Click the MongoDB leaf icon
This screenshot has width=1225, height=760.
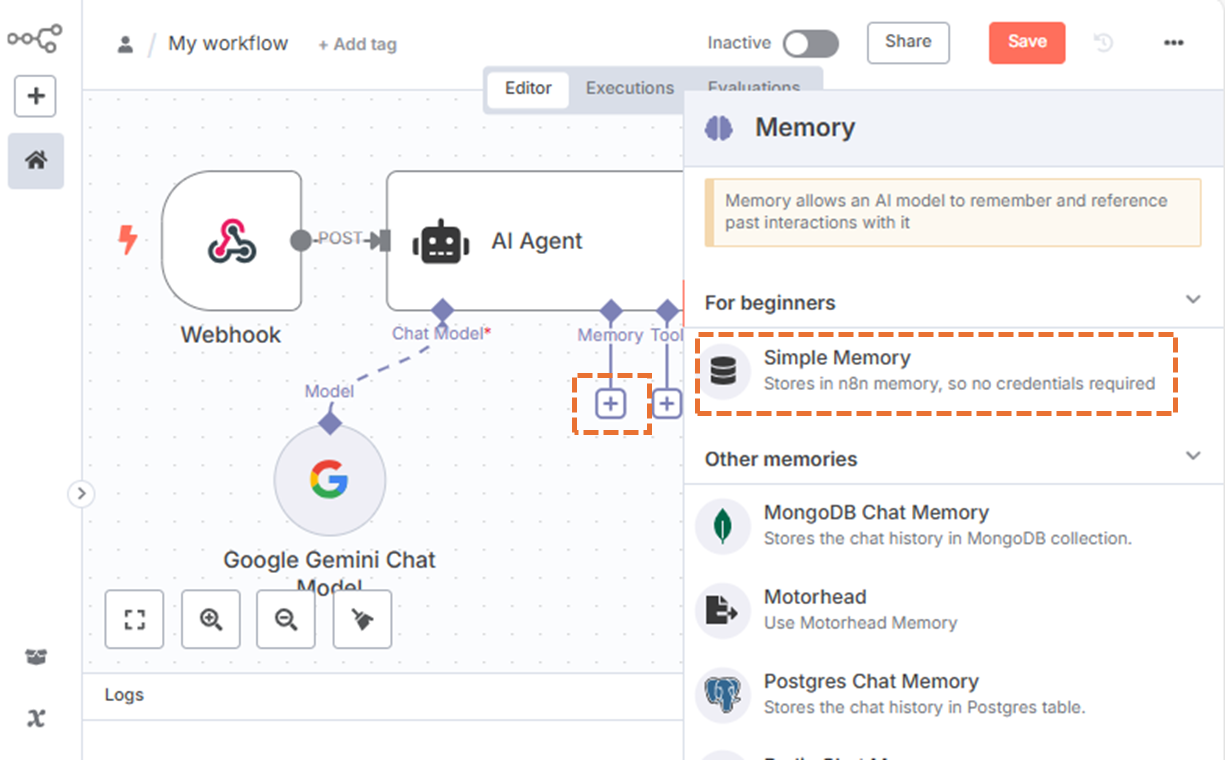pos(722,526)
